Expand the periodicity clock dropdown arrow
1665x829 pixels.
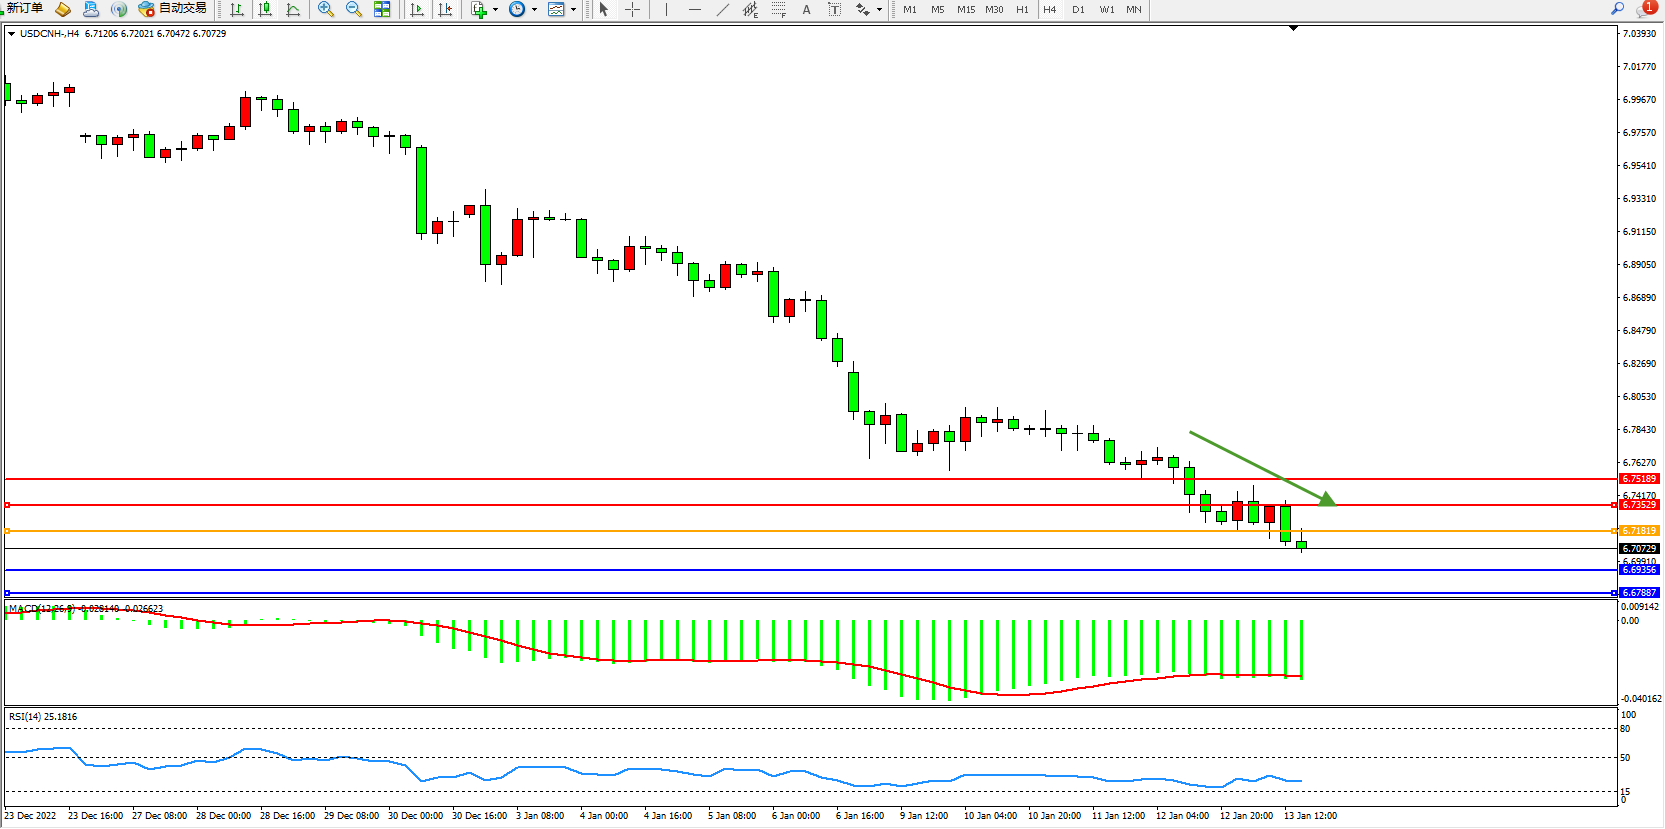(535, 10)
